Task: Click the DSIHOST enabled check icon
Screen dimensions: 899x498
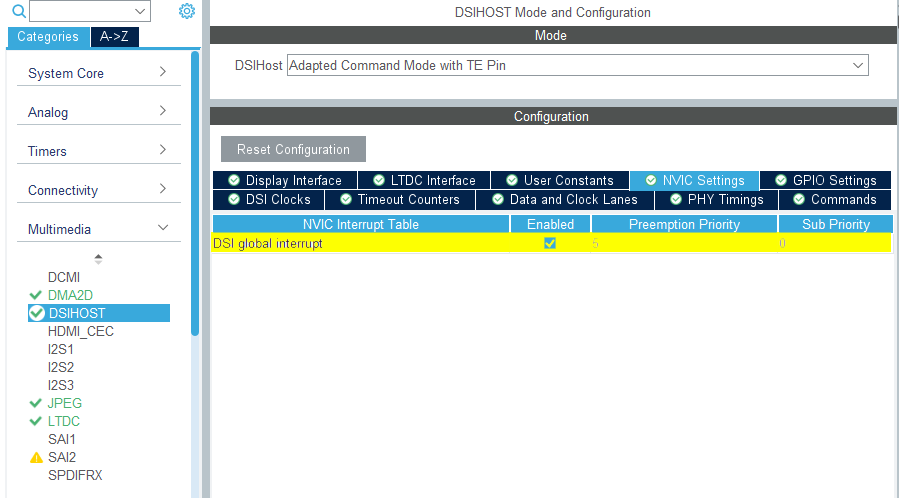Action: click(x=37, y=313)
